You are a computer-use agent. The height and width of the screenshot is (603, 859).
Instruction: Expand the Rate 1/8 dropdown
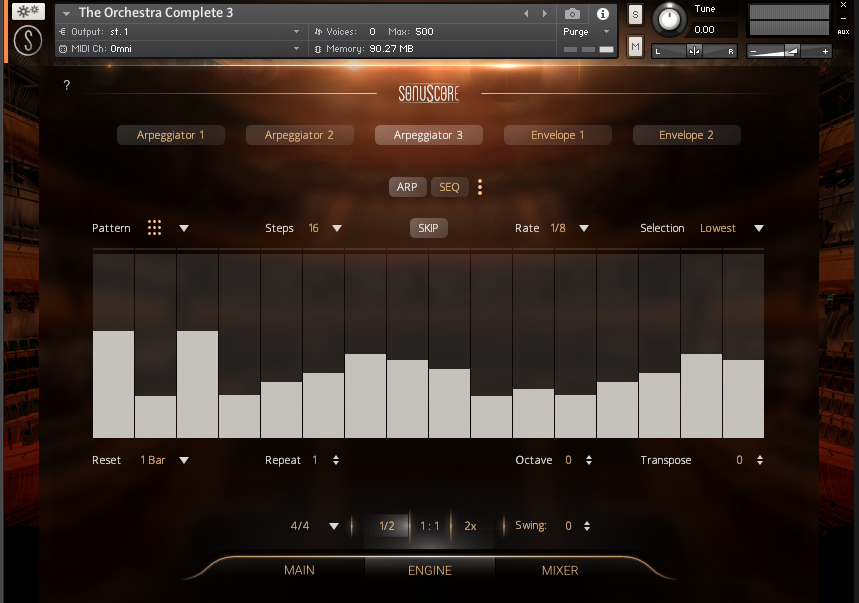[x=584, y=228]
